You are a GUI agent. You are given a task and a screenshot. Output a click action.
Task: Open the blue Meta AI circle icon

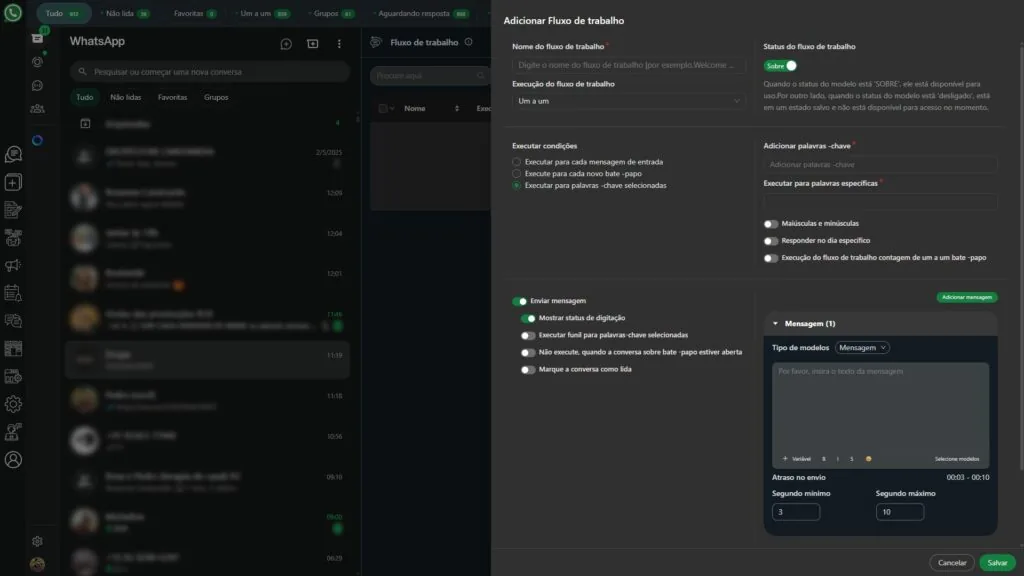click(37, 140)
